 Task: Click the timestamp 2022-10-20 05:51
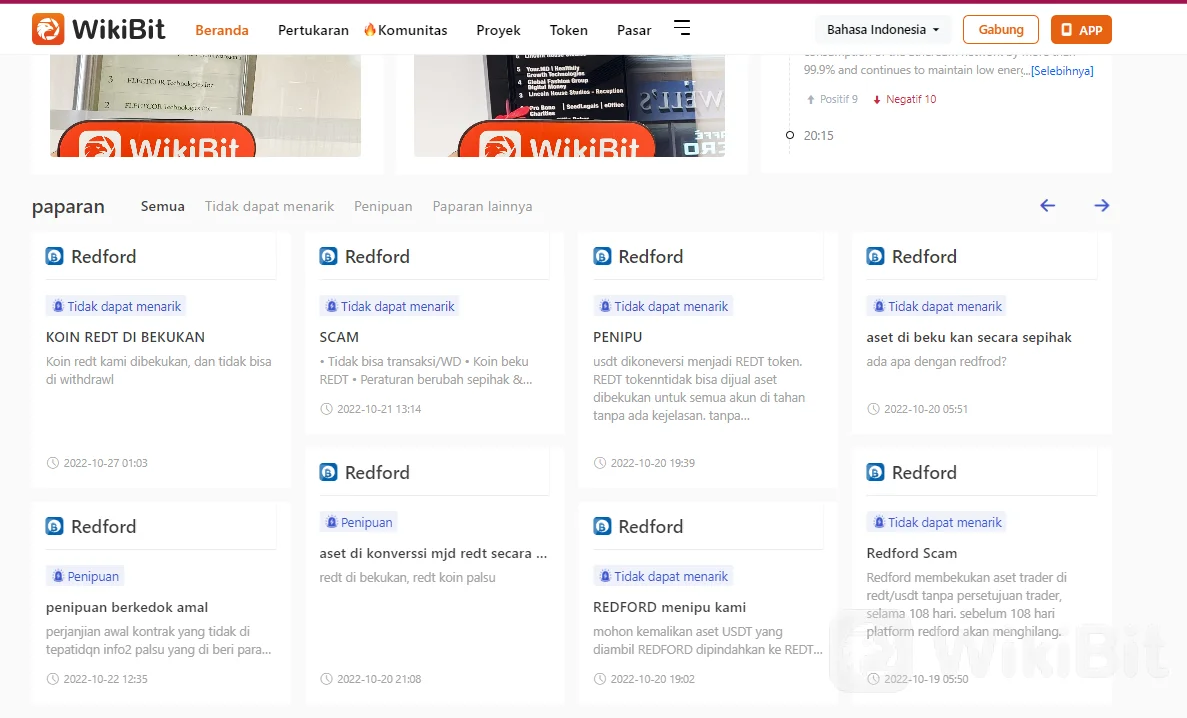coord(926,409)
